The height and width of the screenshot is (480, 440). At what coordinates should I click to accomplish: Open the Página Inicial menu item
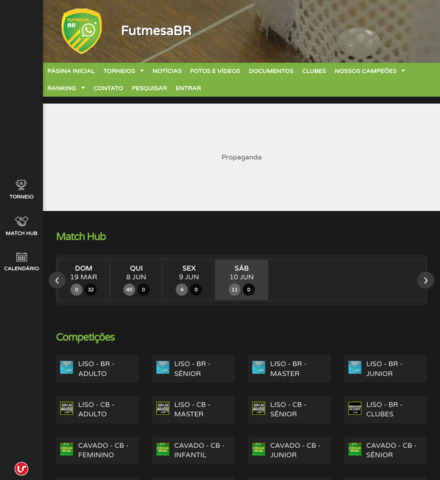point(71,71)
